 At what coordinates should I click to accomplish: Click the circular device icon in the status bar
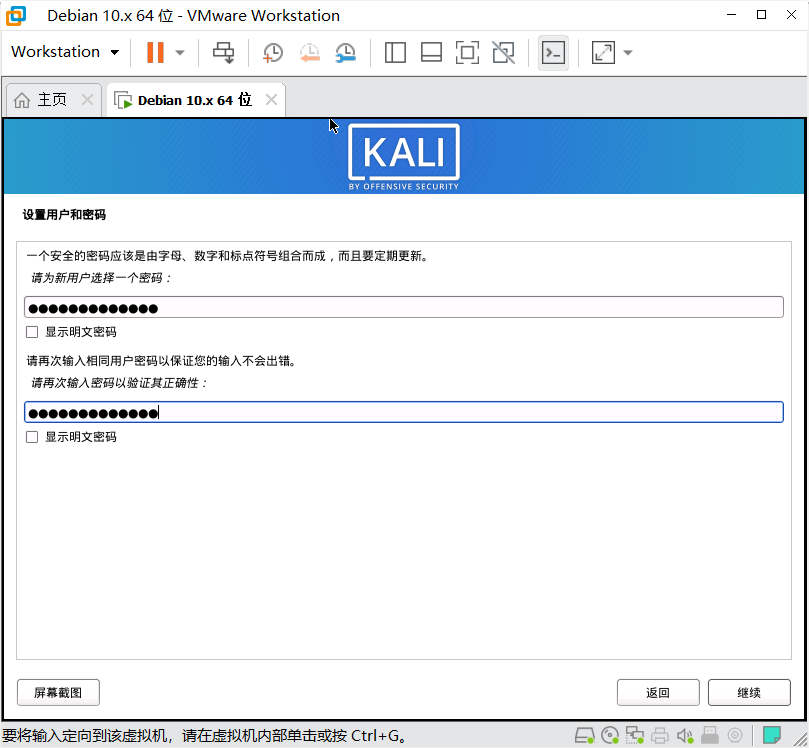[x=735, y=735]
